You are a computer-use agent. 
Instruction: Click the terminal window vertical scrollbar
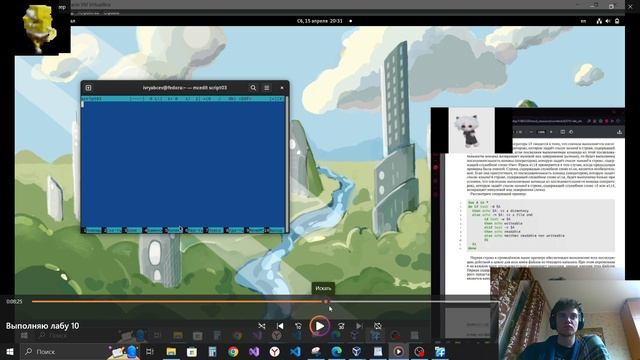click(x=287, y=164)
